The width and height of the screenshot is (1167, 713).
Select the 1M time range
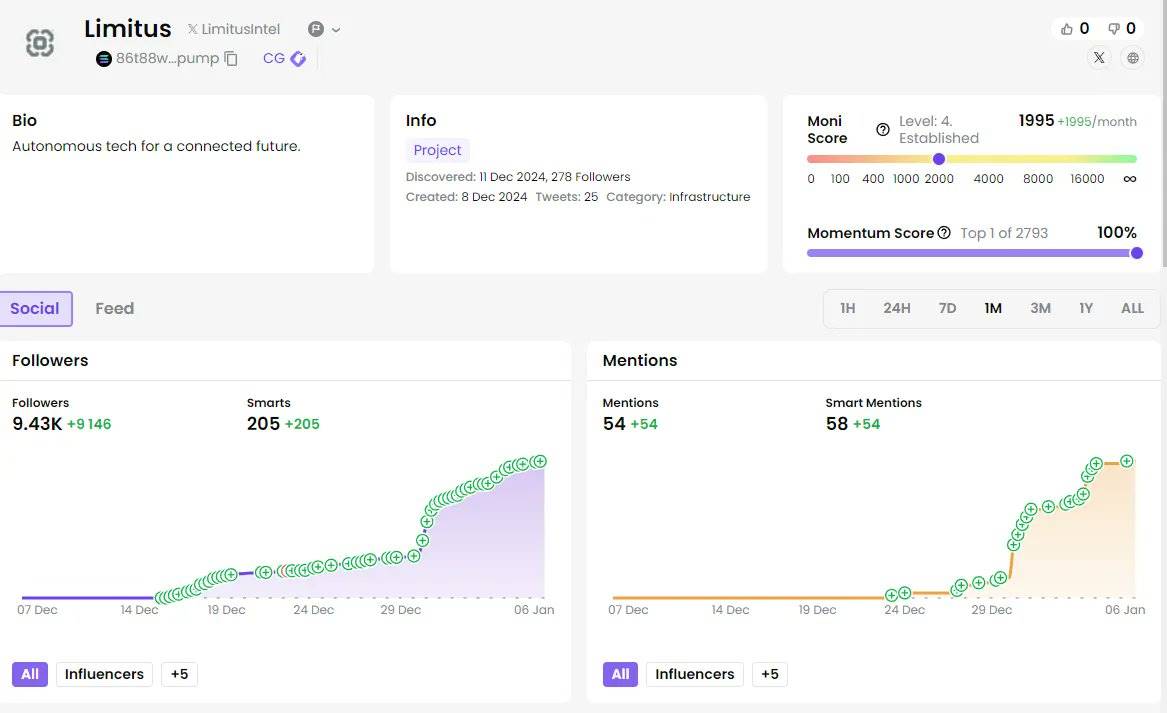coord(993,308)
